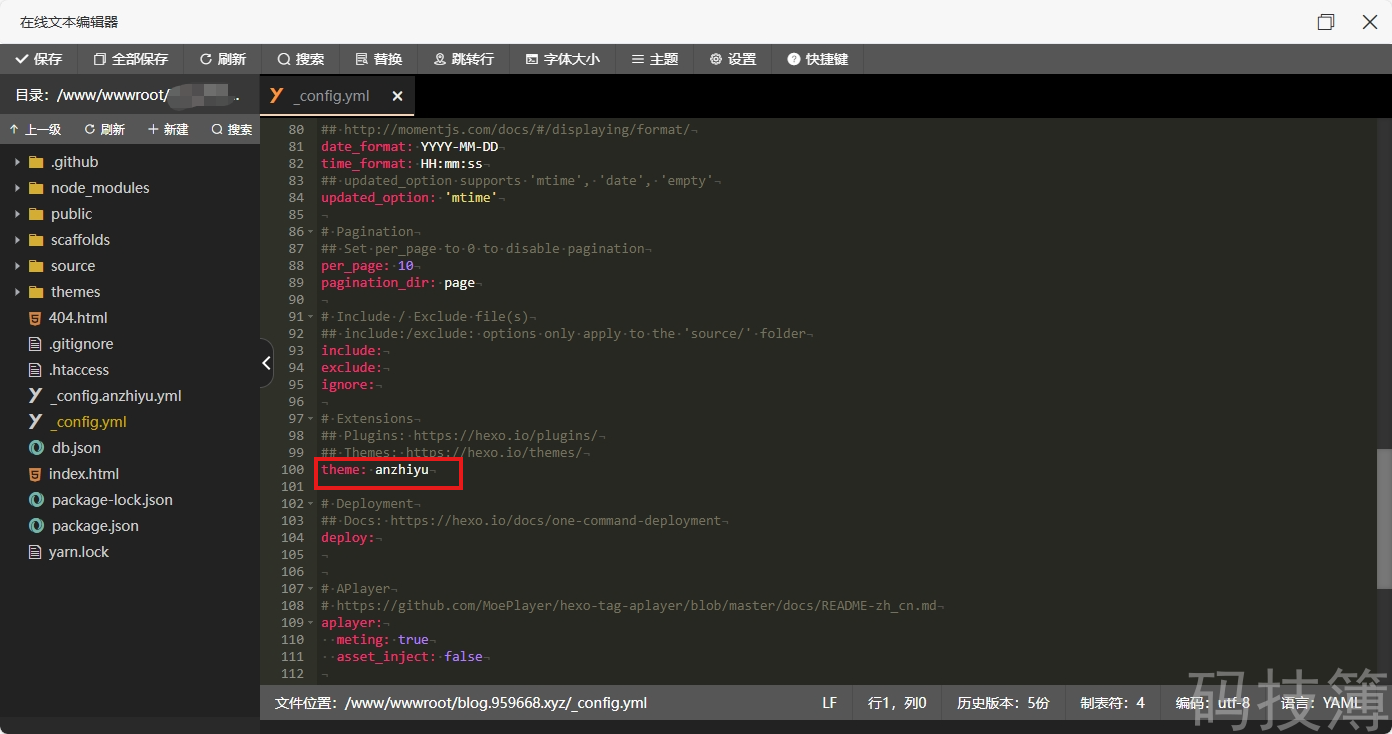The height and width of the screenshot is (734, 1392).
Task: Collapse the sidebar with arrow handle
Action: (266, 363)
